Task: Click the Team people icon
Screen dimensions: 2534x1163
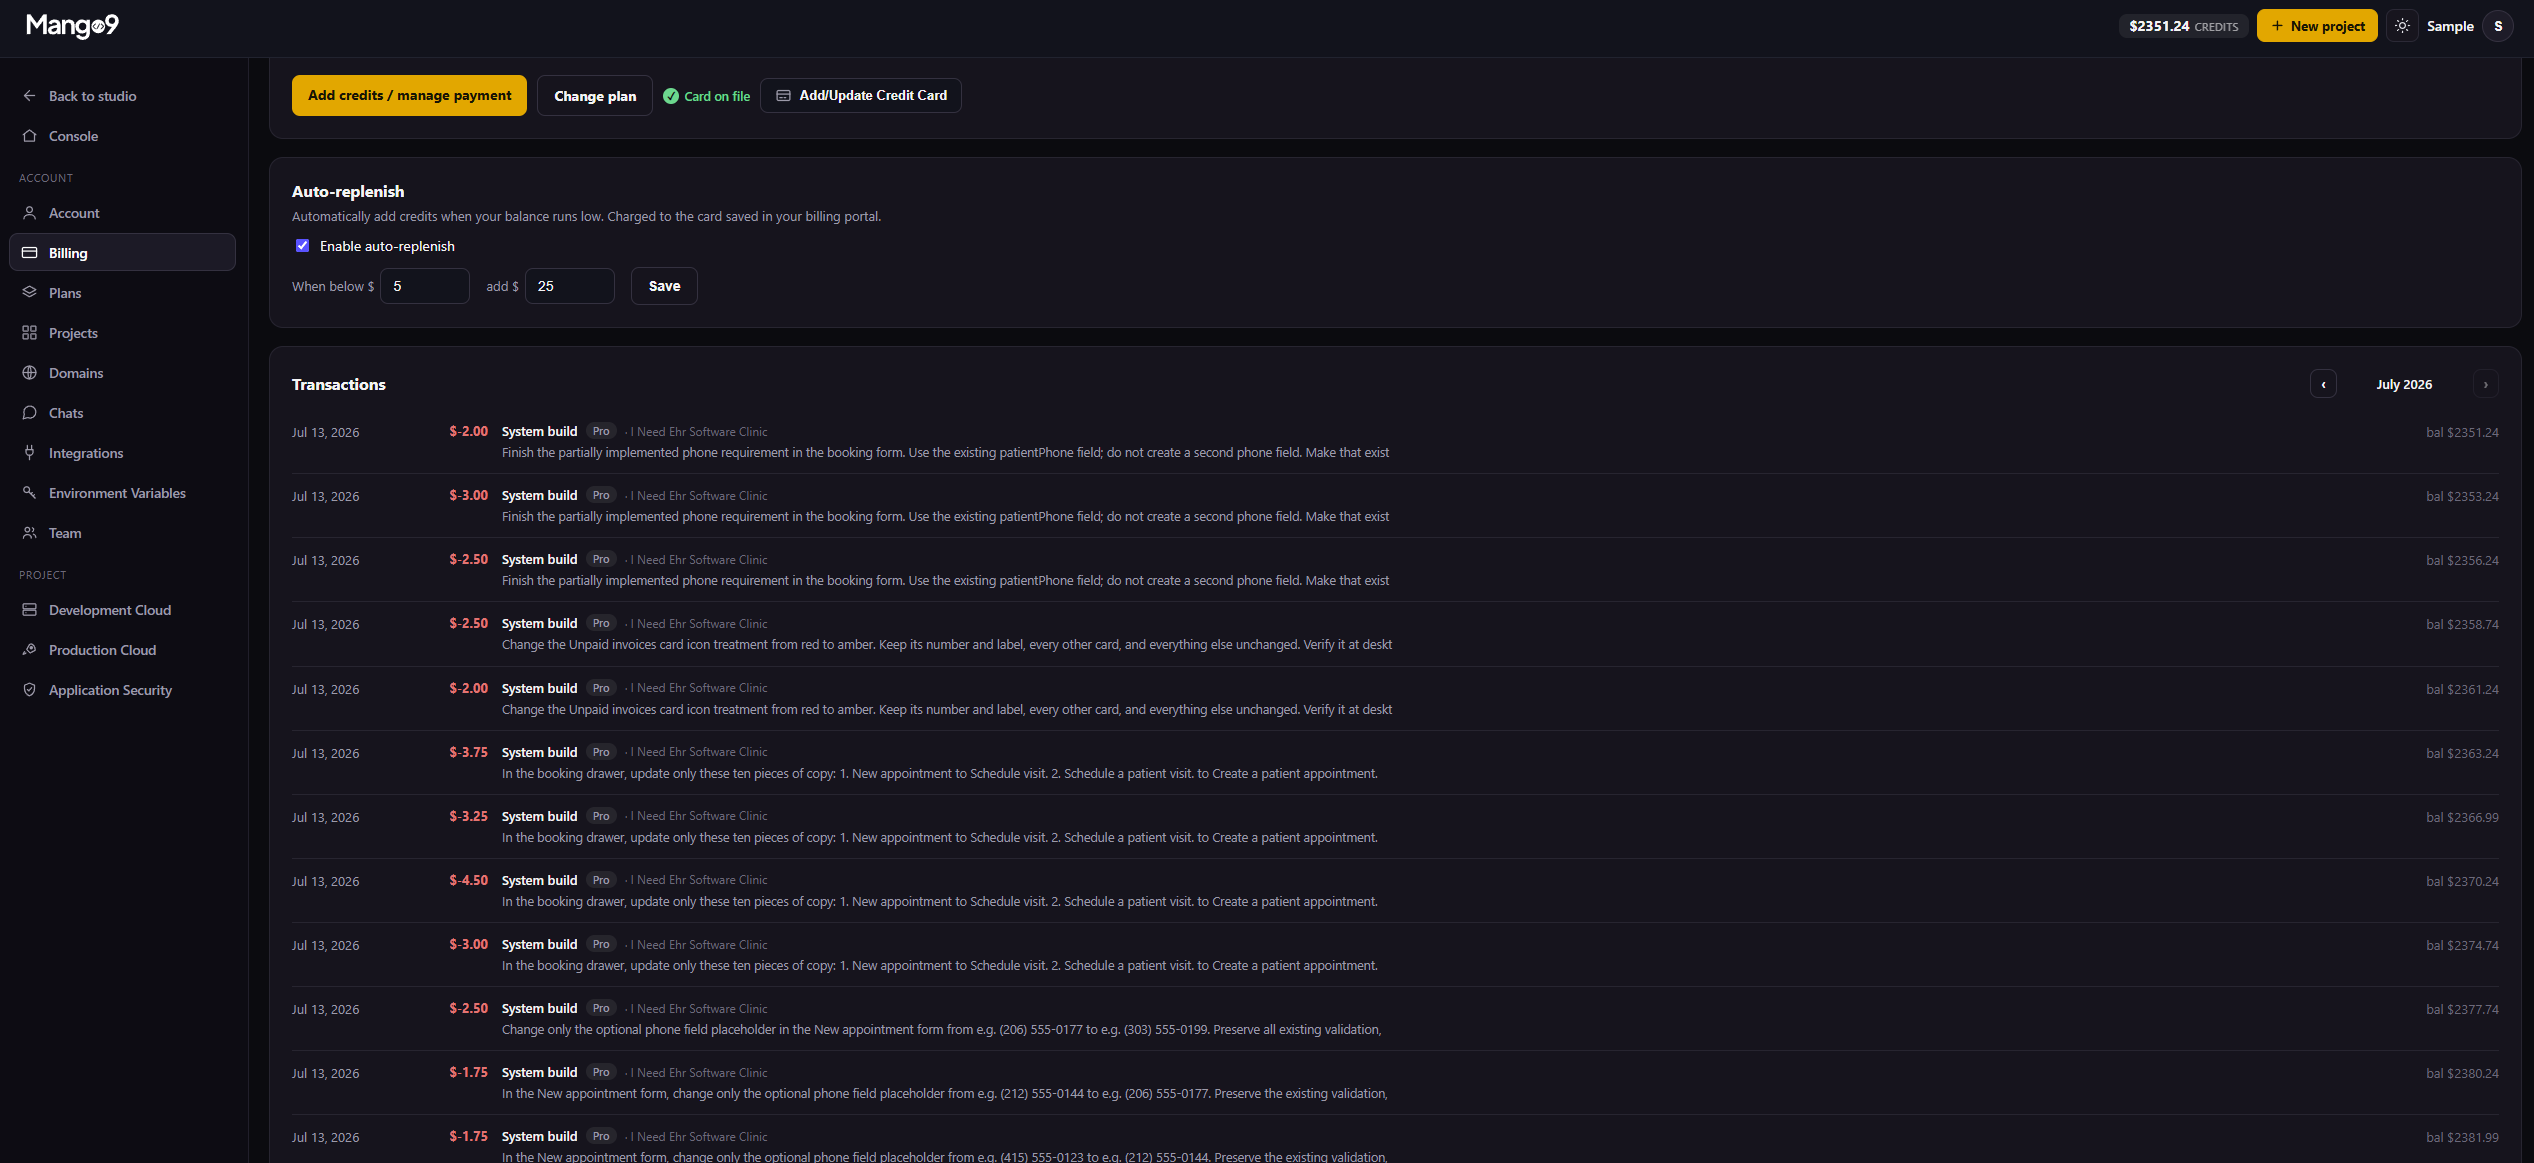Action: [30, 533]
